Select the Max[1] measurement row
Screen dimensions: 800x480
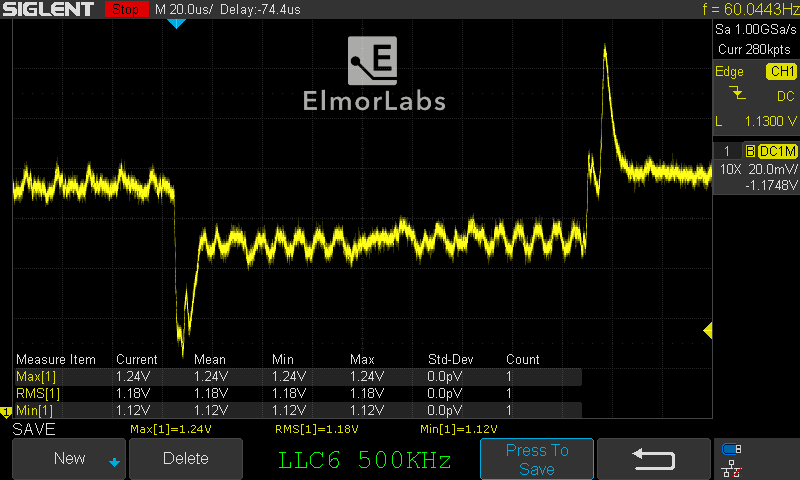pos(298,376)
